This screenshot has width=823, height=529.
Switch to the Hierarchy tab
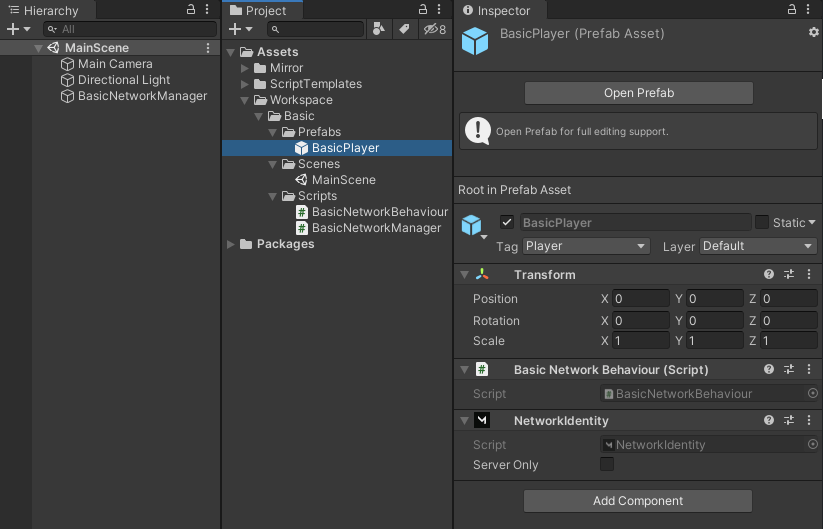(45, 10)
